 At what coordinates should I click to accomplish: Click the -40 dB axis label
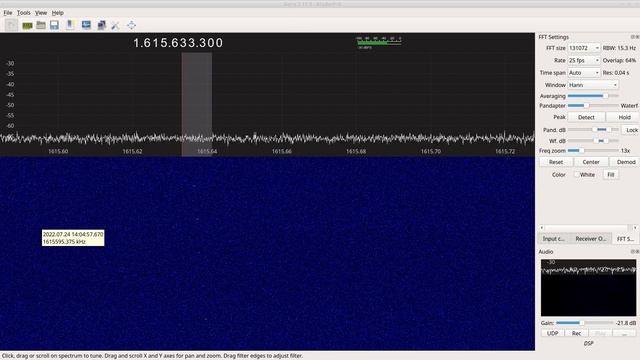[10, 84]
